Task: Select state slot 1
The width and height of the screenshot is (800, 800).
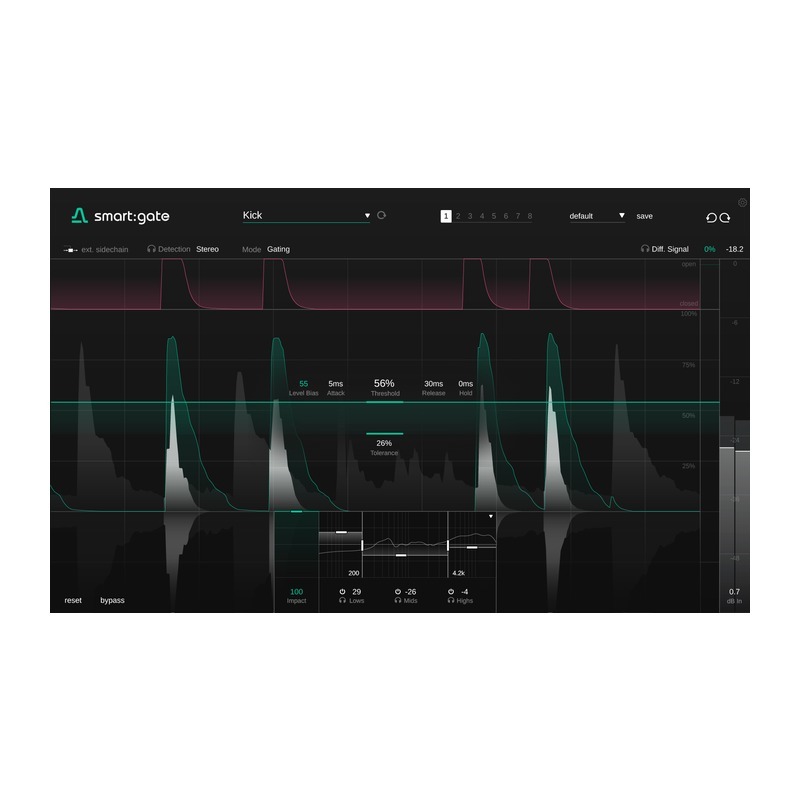Action: tap(446, 216)
